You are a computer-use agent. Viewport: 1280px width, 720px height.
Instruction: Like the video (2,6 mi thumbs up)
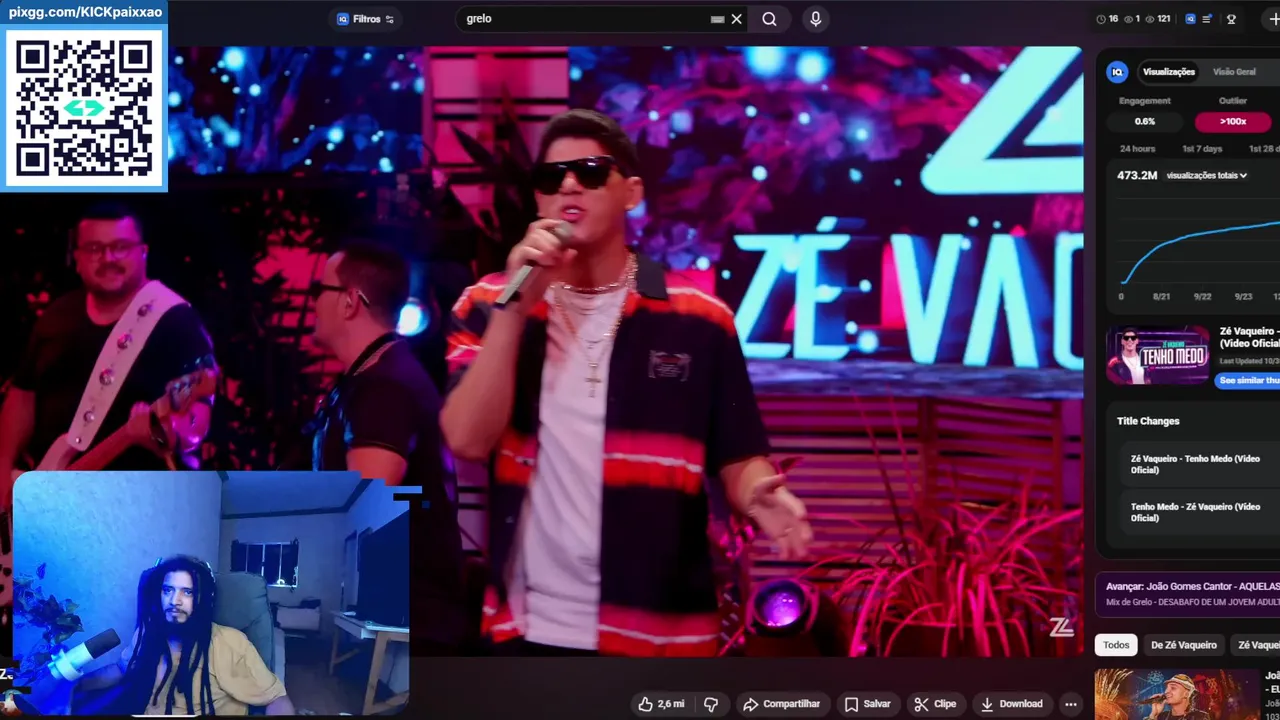click(660, 704)
